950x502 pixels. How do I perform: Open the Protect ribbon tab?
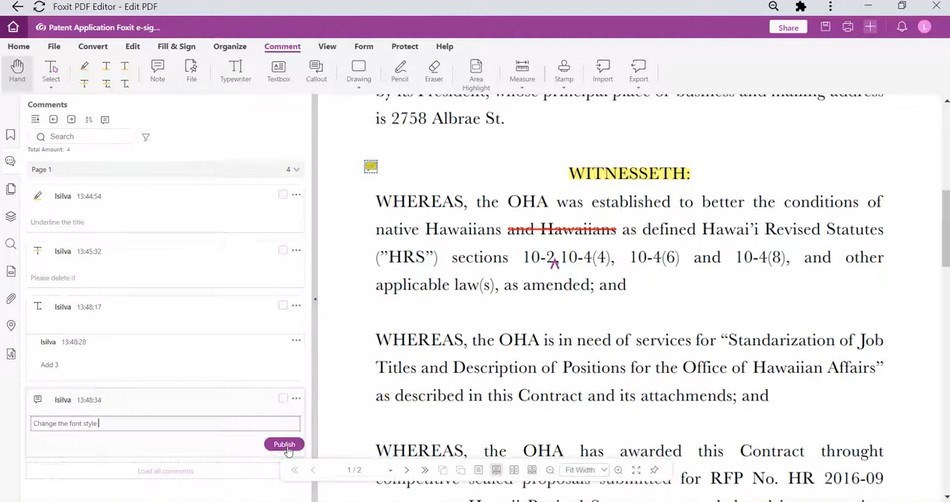pos(405,46)
